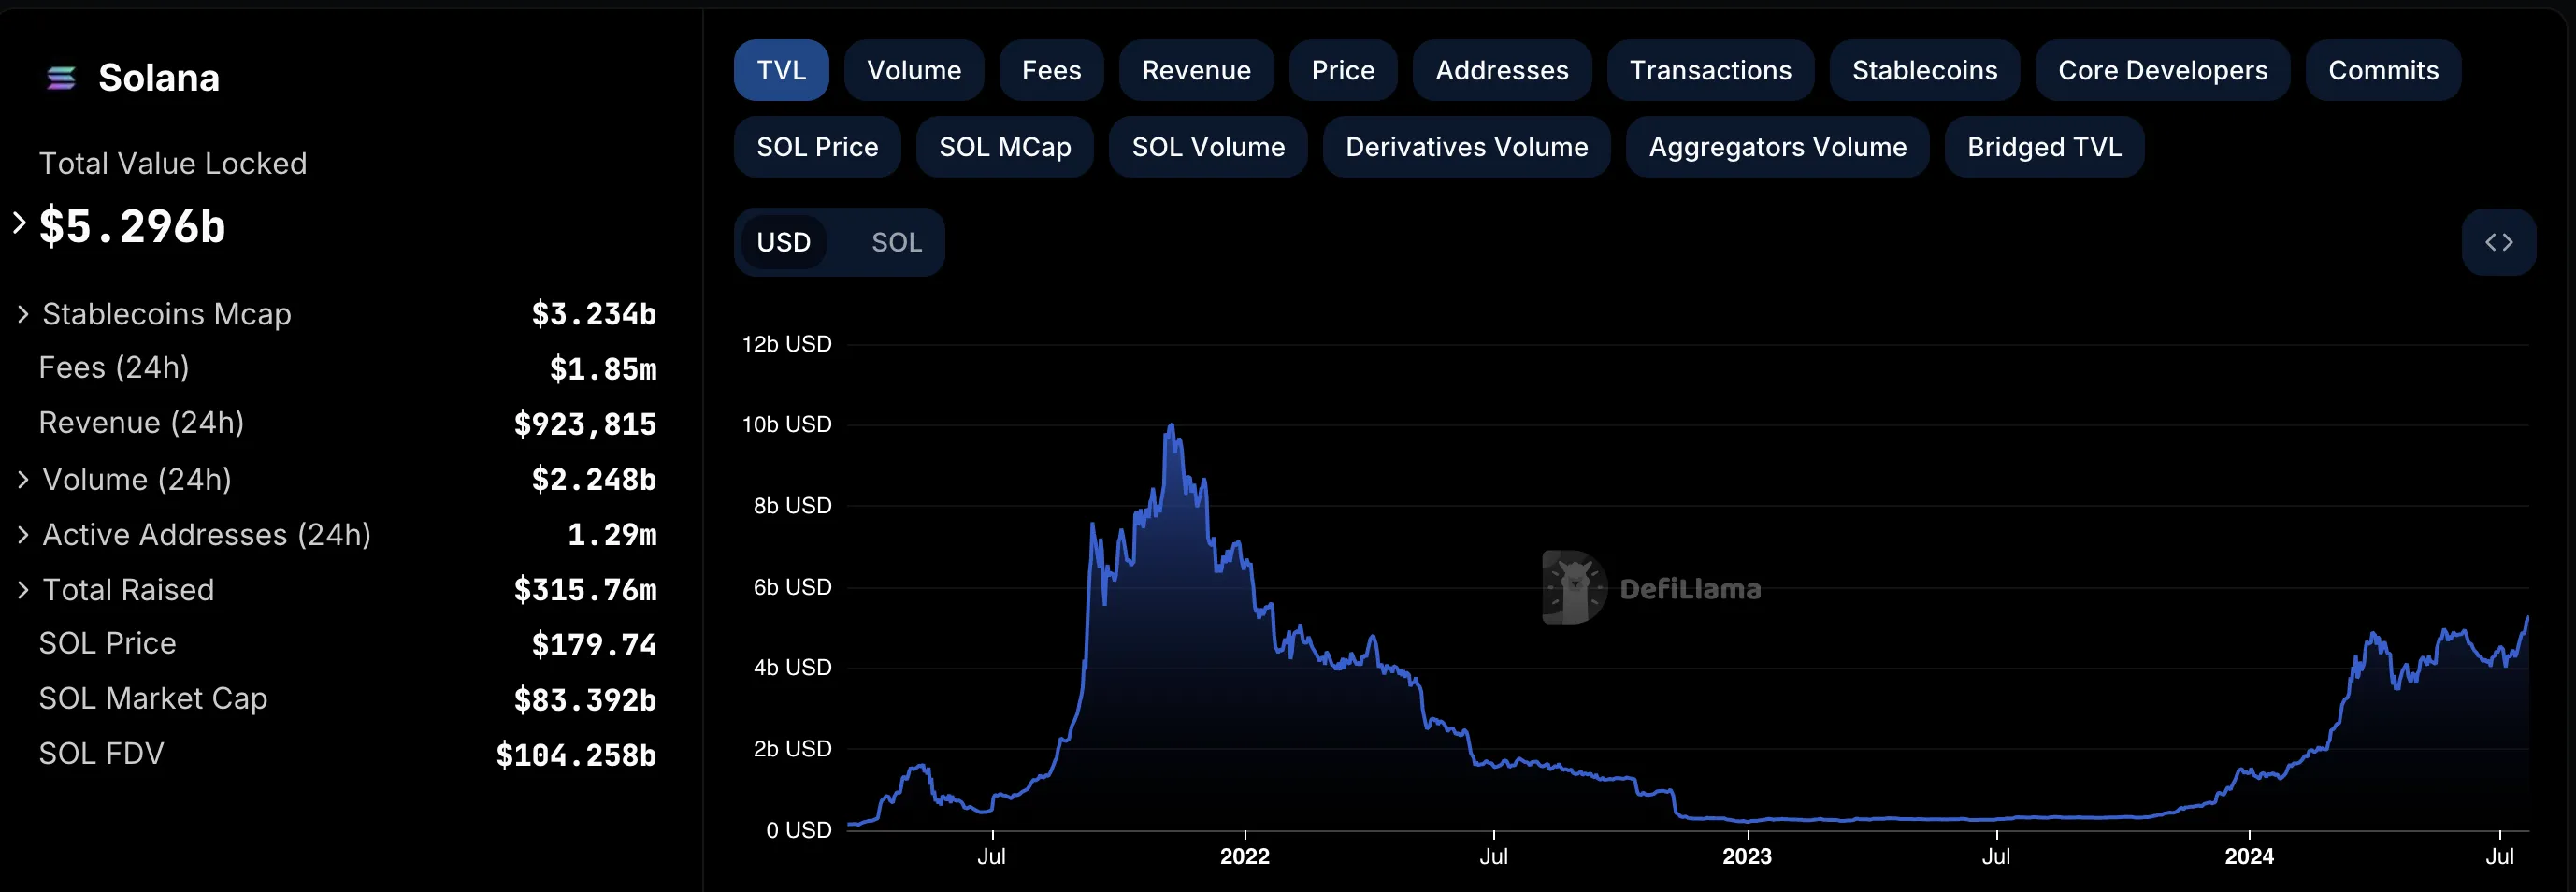
Task: Open the embed chart code icon
Action: tap(2498, 242)
